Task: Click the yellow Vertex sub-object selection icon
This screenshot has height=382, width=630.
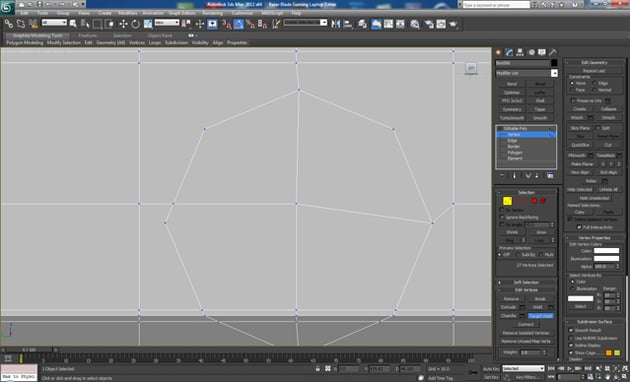Action: click(x=507, y=201)
